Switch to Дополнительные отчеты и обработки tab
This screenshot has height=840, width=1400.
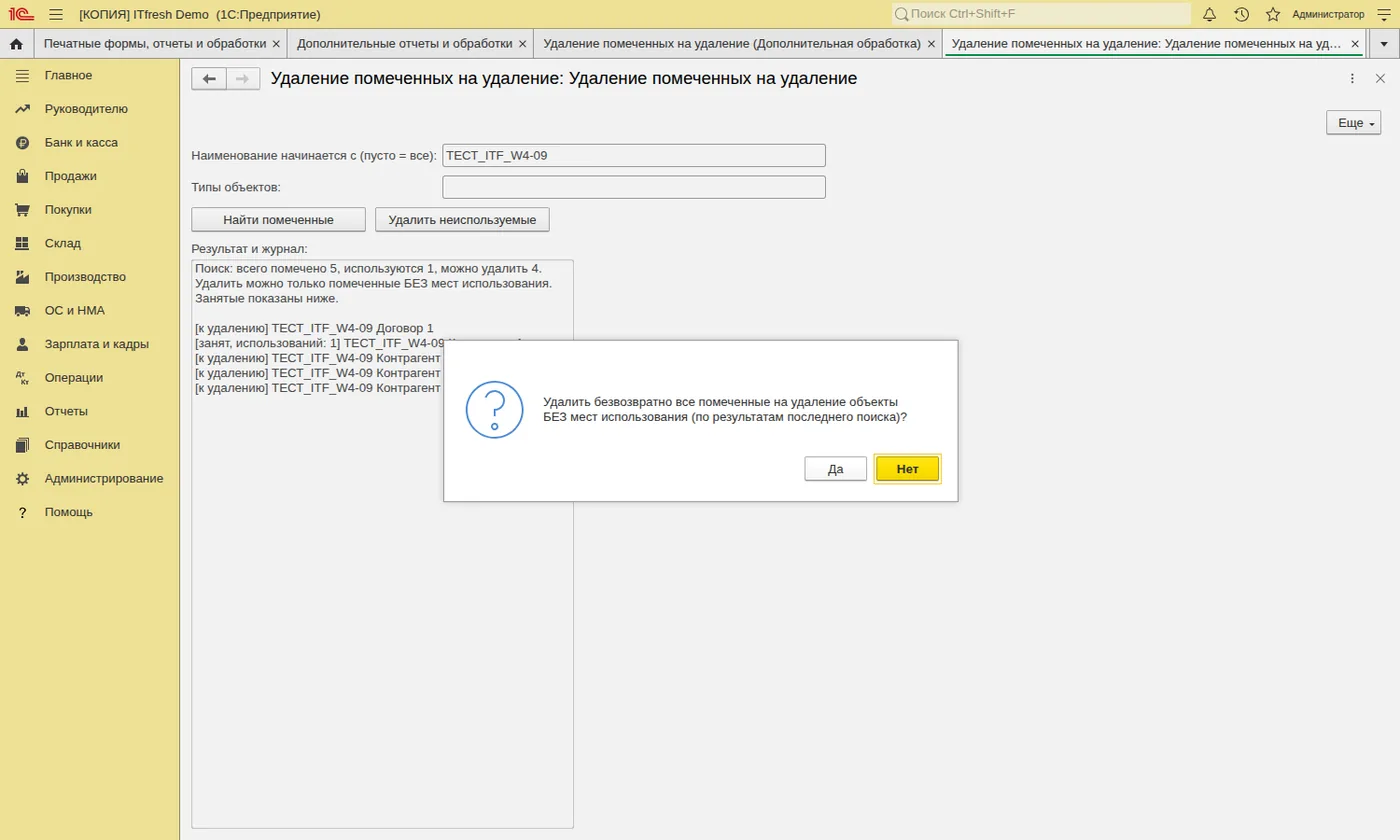405,44
